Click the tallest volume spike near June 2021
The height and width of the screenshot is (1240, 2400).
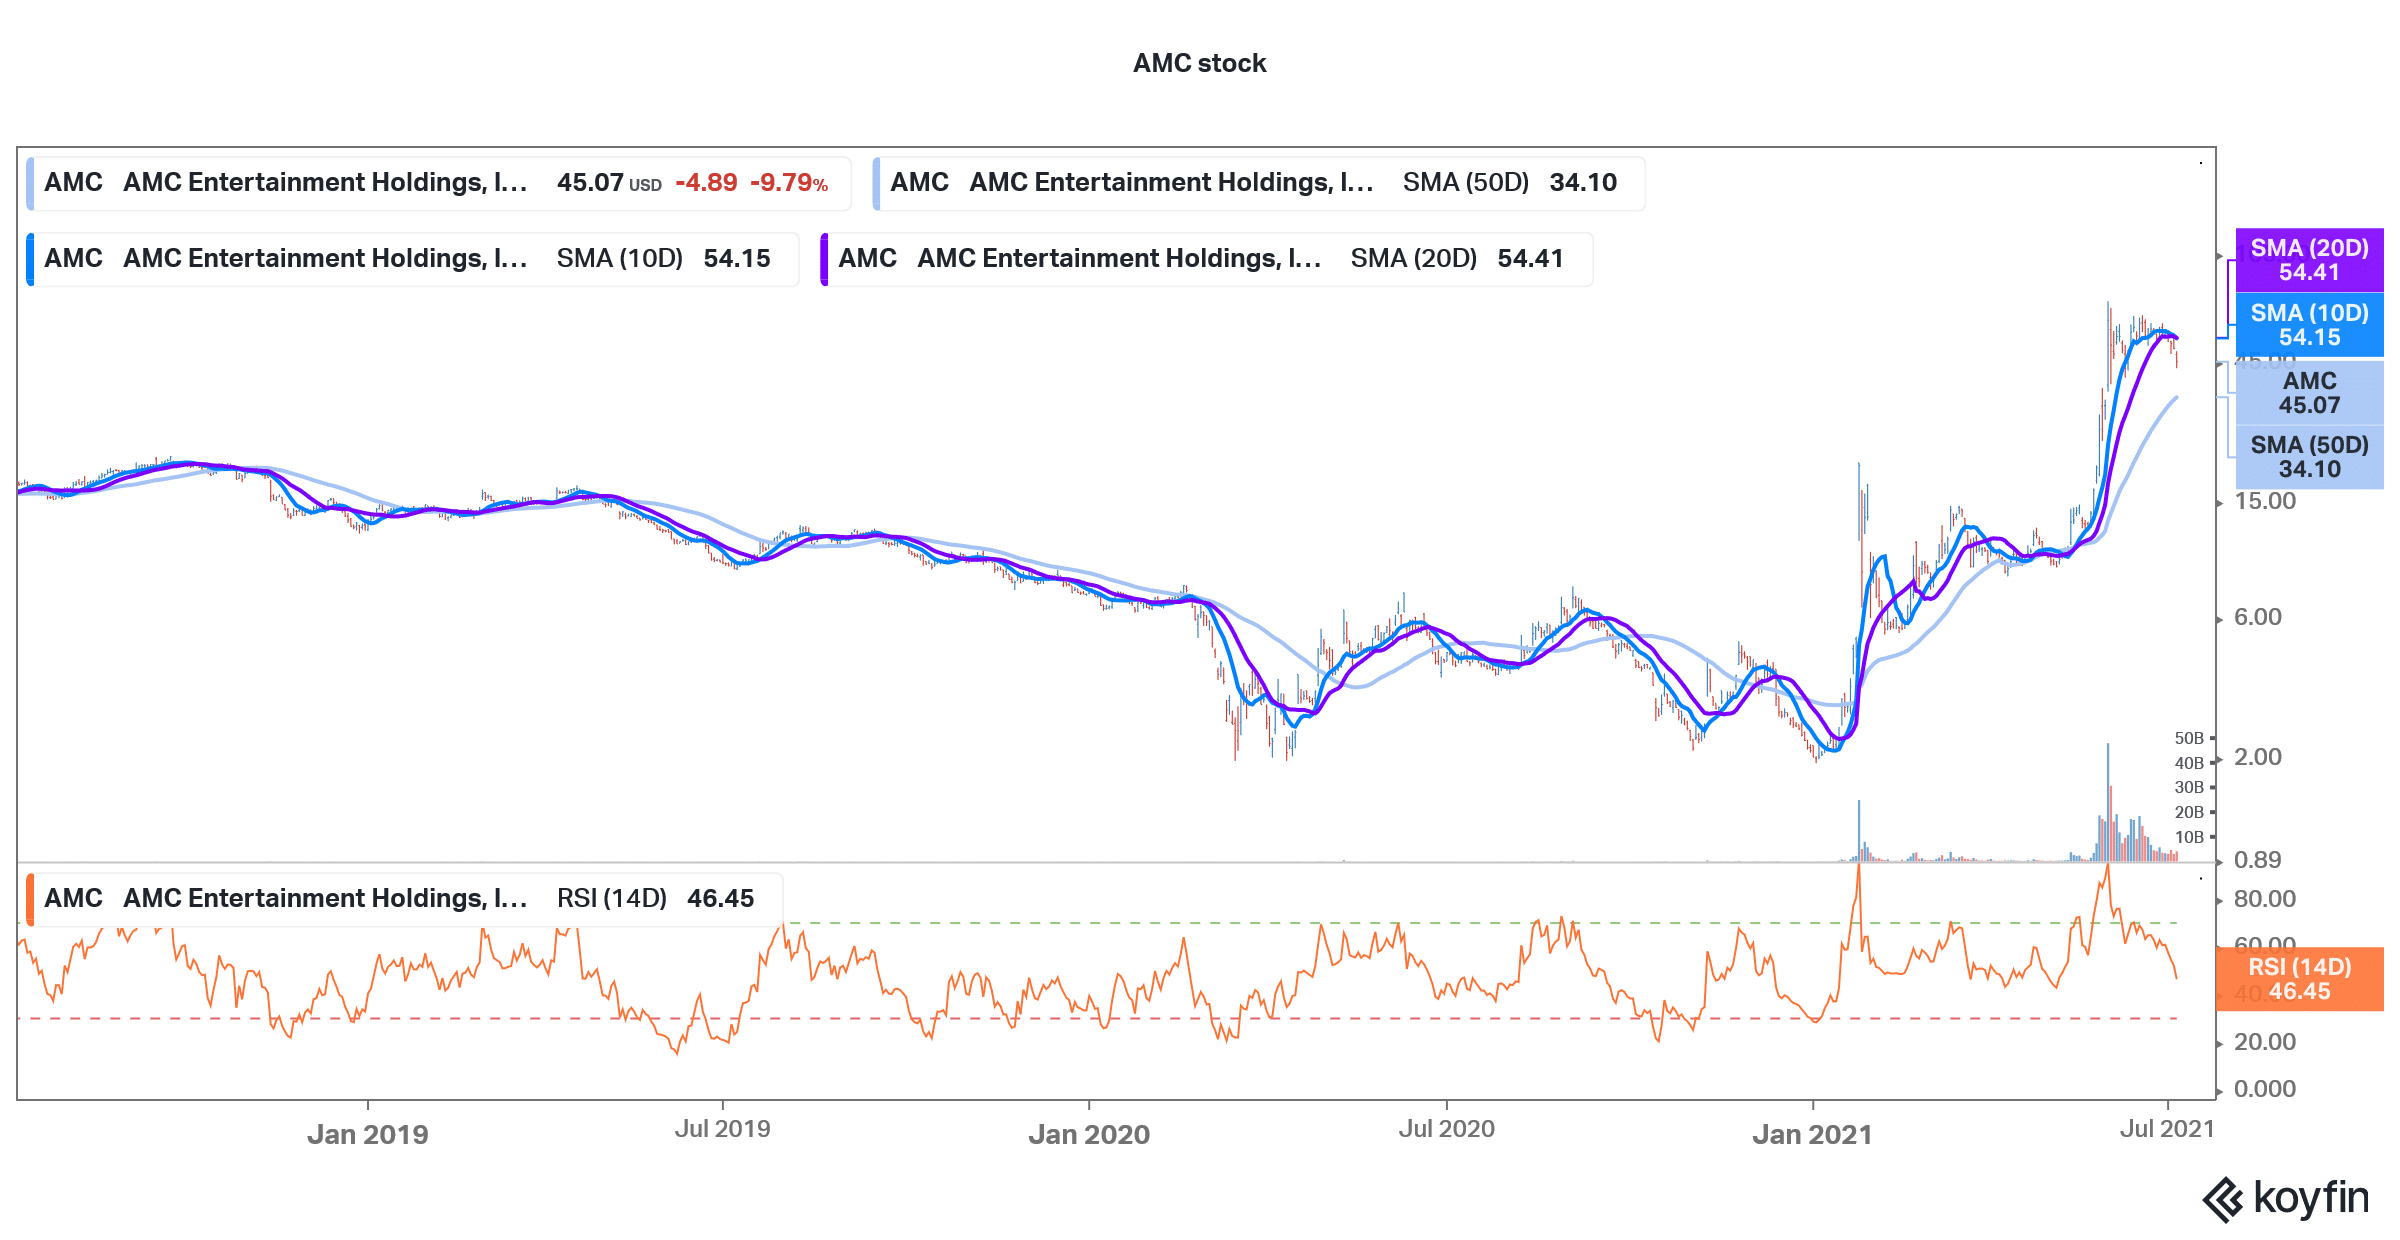pyautogui.click(x=2108, y=802)
